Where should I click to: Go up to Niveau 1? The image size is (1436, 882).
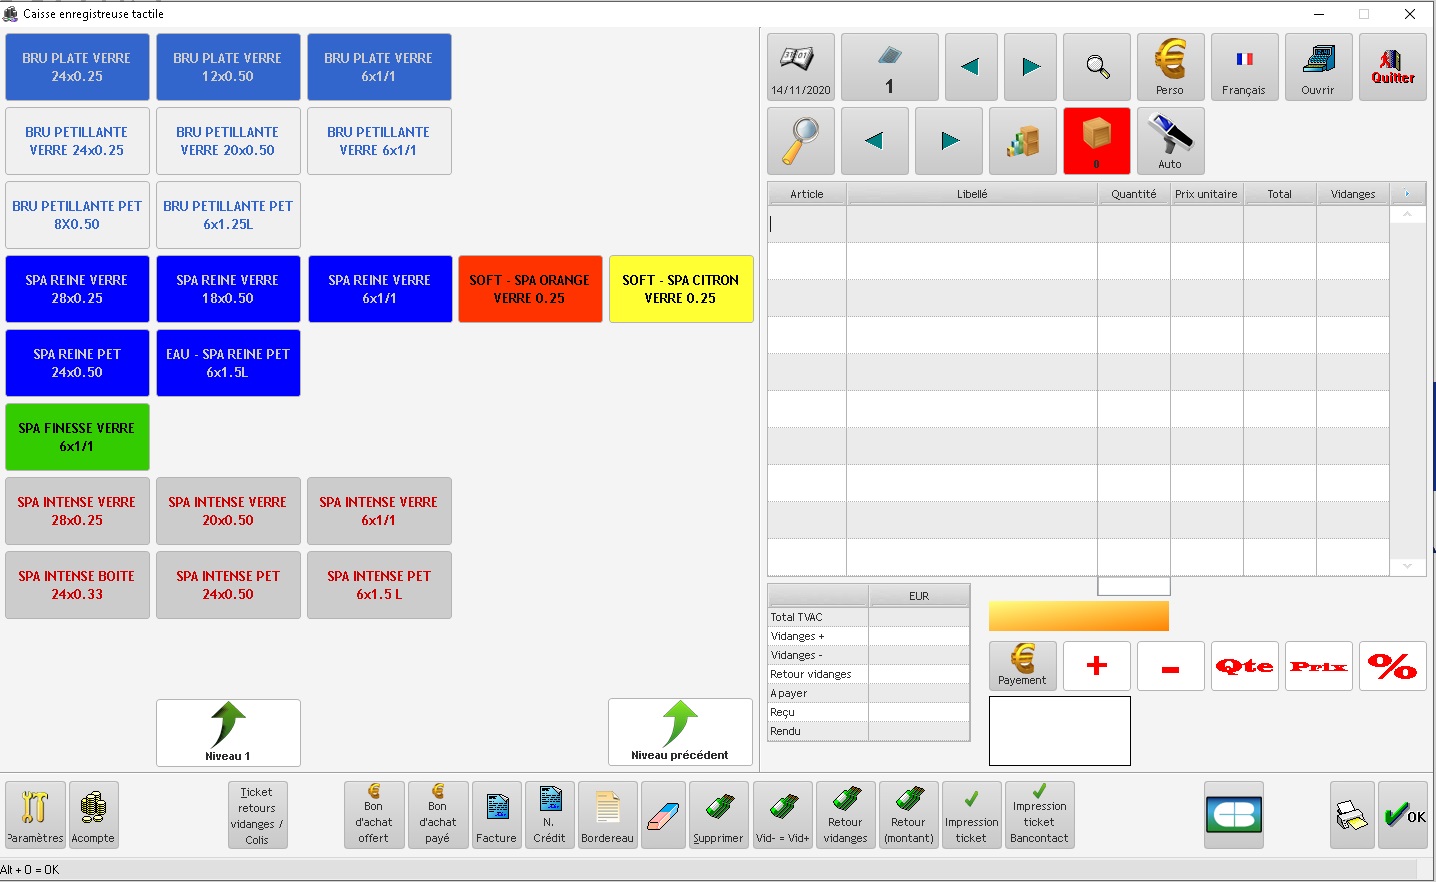pyautogui.click(x=228, y=733)
